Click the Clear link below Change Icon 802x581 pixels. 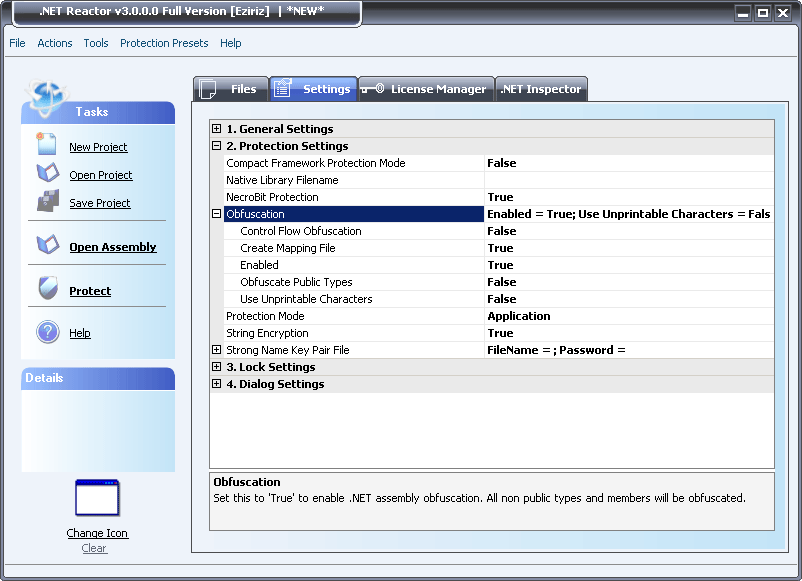pyautogui.click(x=94, y=548)
